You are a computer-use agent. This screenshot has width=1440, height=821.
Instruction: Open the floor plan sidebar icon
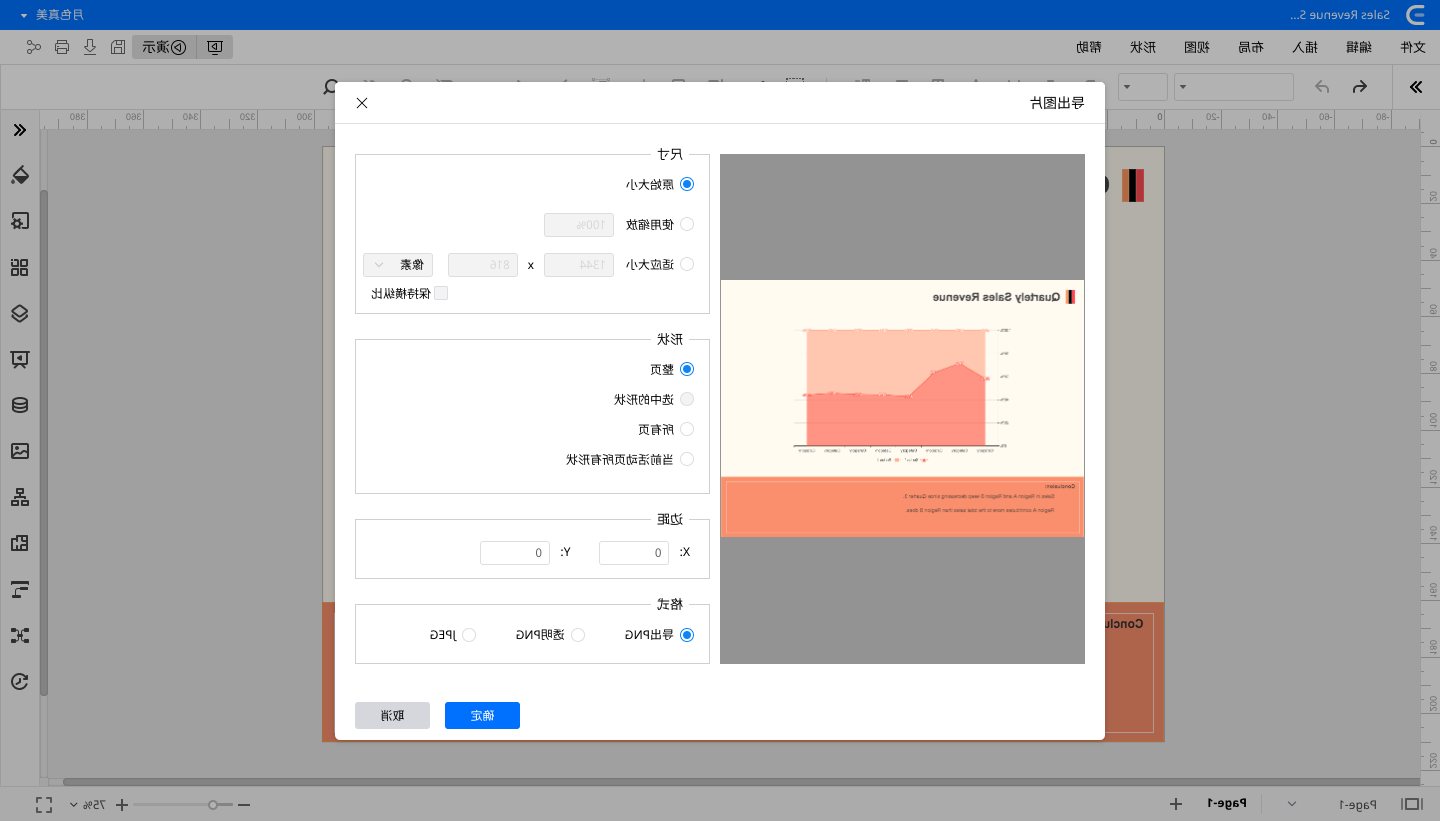pos(20,543)
